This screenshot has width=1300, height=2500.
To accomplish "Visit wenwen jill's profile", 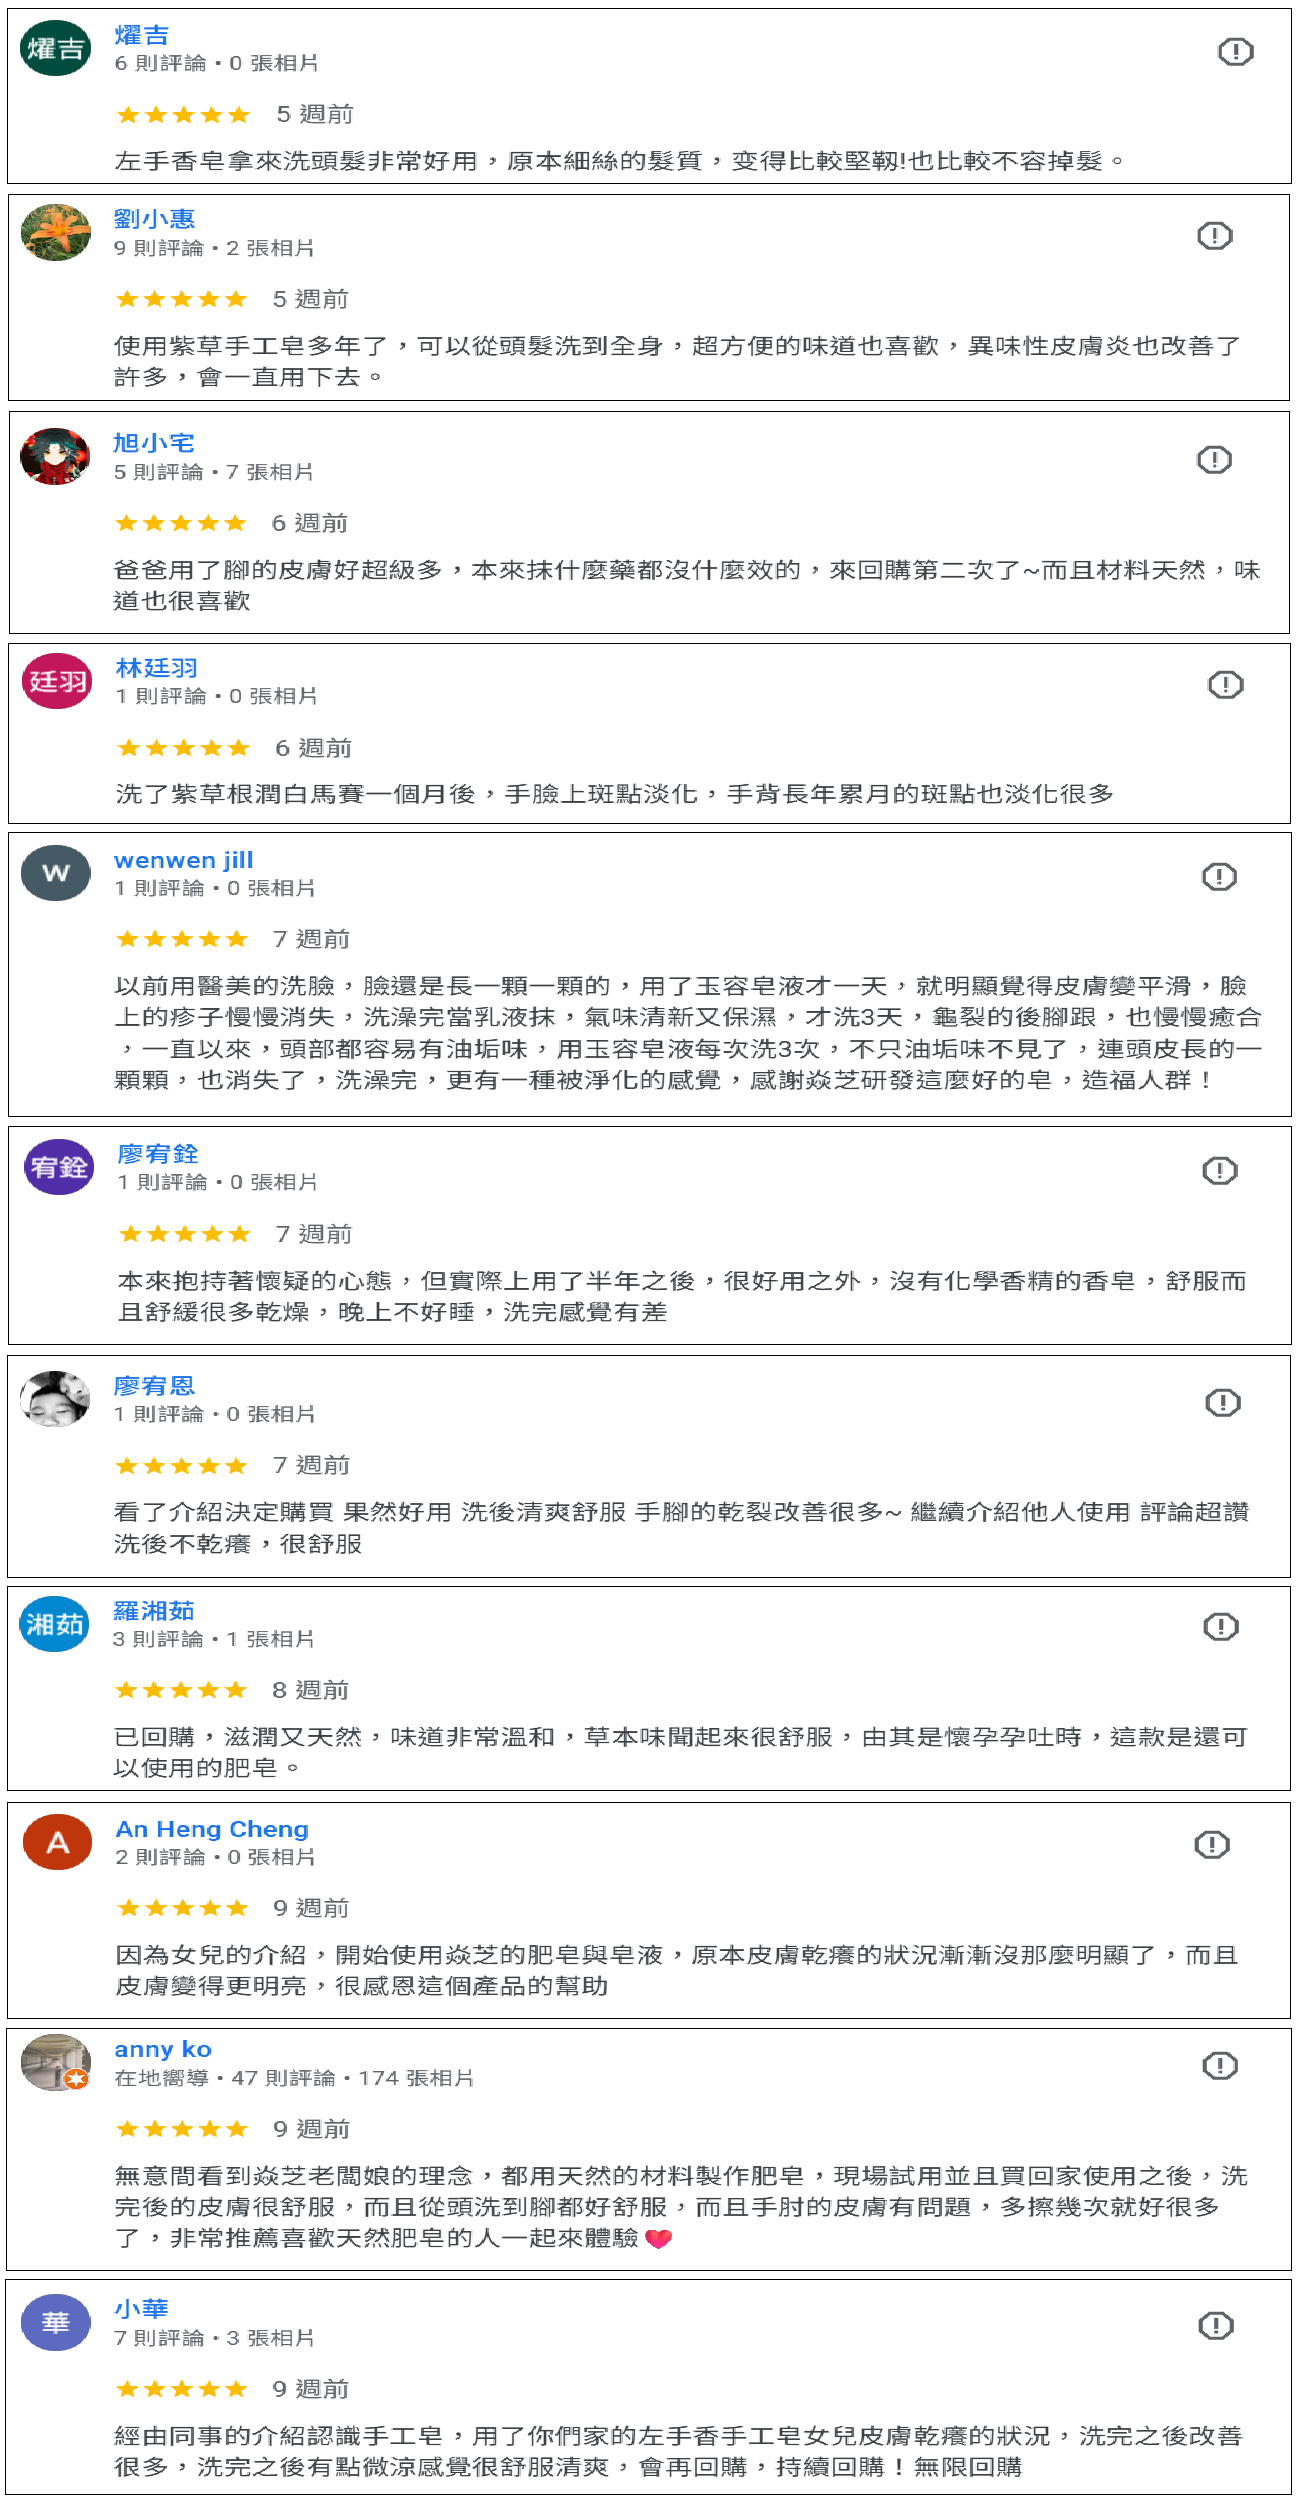I will click(184, 860).
